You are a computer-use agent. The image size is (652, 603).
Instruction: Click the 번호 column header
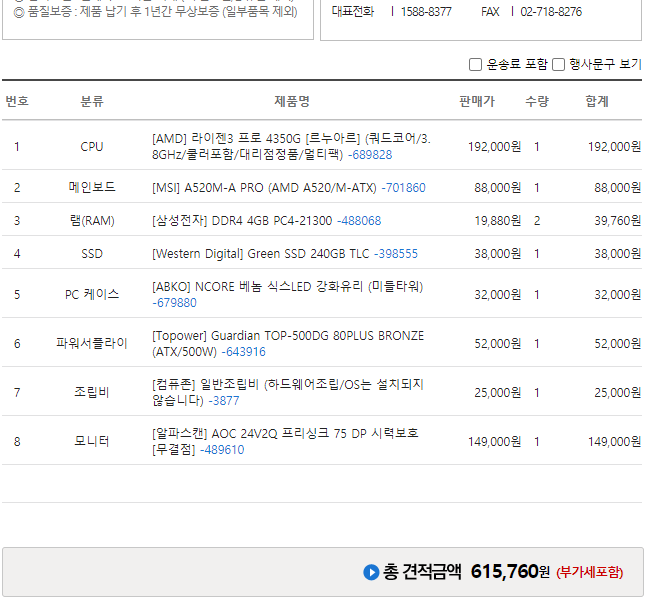coord(17,101)
